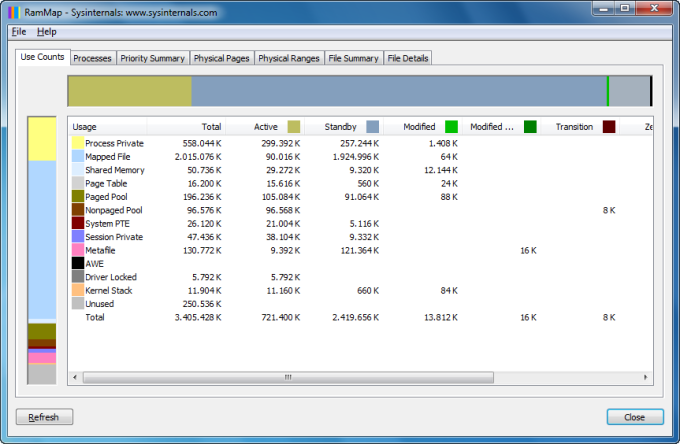This screenshot has height=444, width=680.
Task: Select the Session Private row label
Action: [114, 237]
